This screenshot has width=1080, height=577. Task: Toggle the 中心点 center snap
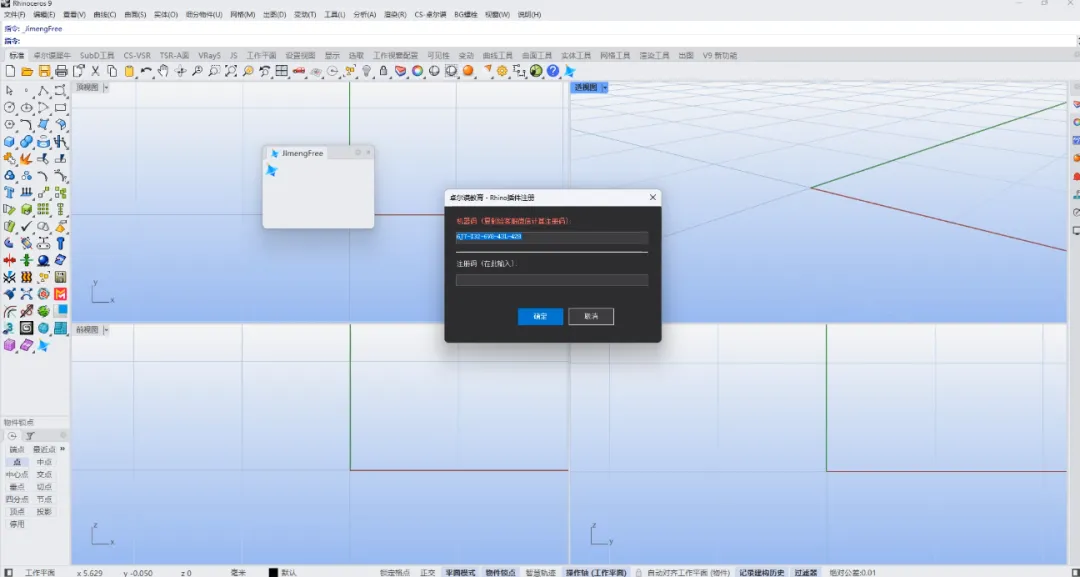tap(17, 474)
